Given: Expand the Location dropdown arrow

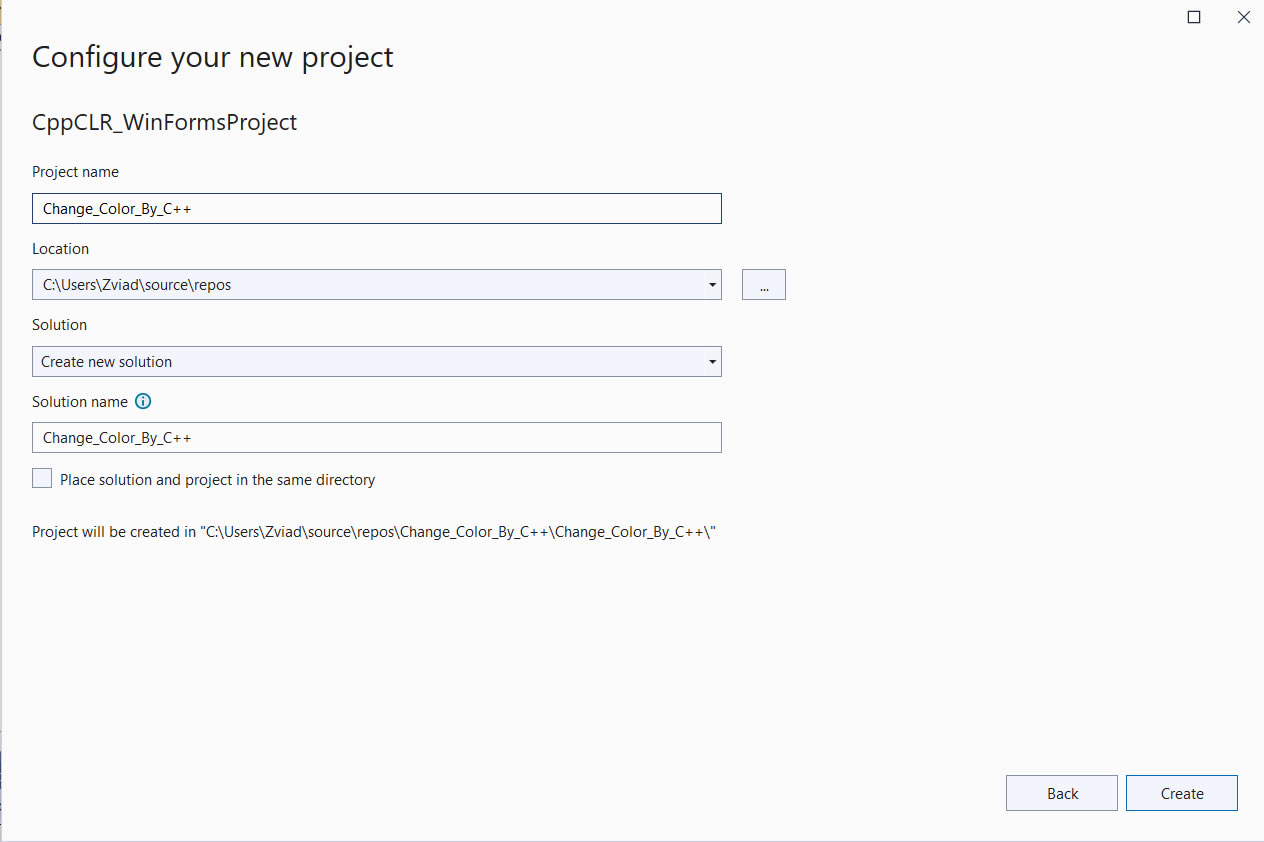Looking at the screenshot, I should [712, 285].
